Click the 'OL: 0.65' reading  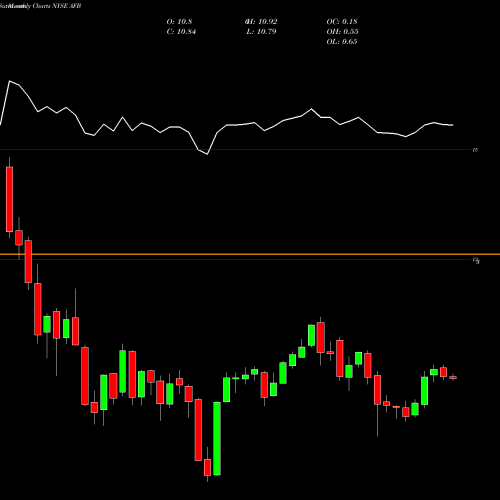pos(342,42)
